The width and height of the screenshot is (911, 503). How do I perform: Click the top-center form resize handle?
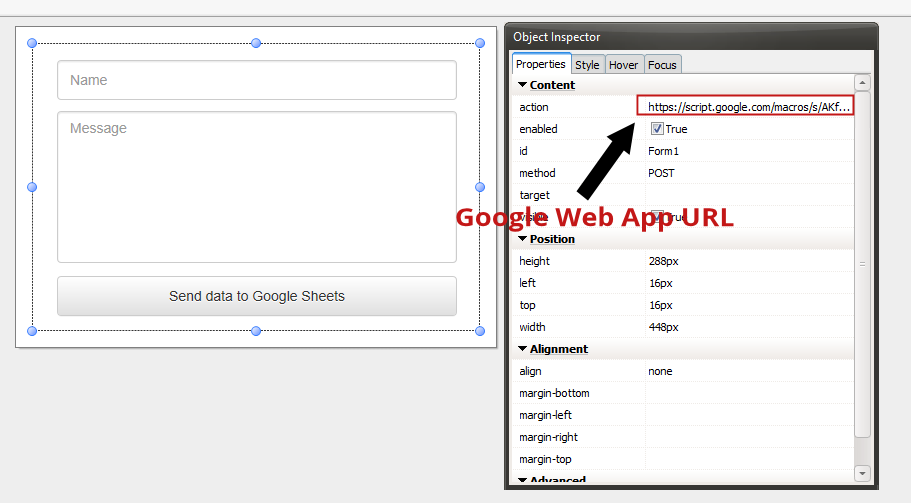click(x=256, y=43)
